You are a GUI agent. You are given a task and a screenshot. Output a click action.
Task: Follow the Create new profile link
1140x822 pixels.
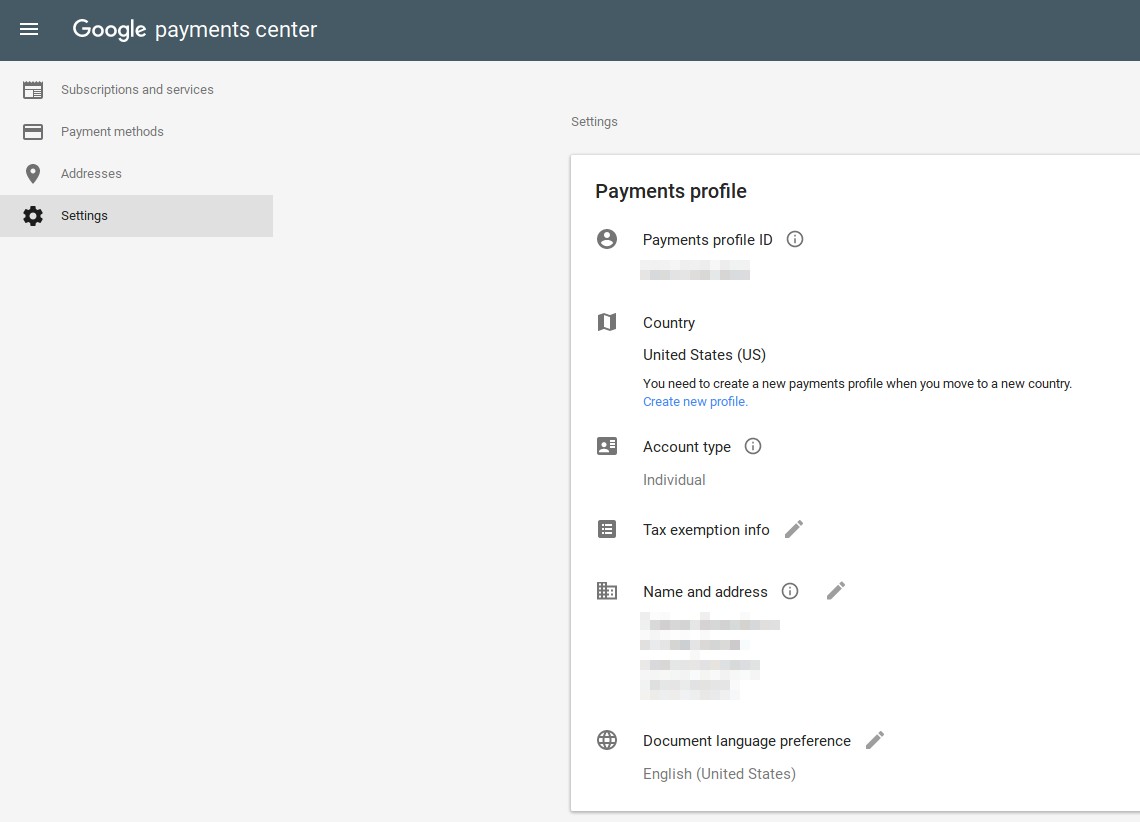pos(695,401)
